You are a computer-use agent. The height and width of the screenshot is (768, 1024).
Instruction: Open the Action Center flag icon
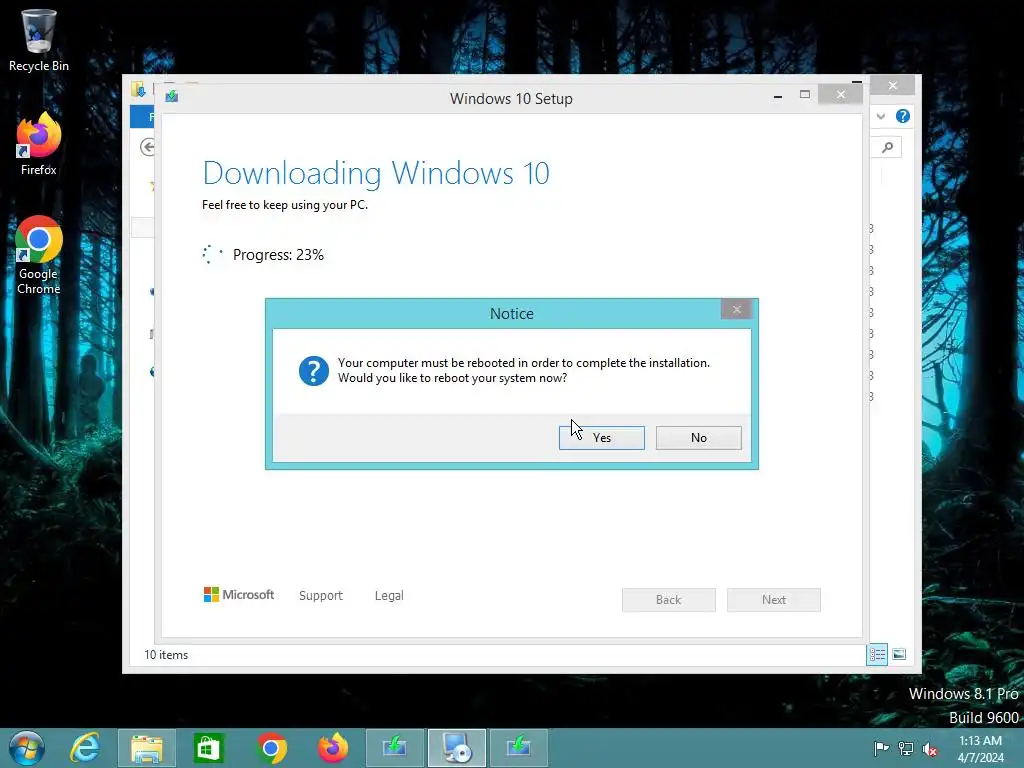tap(881, 748)
